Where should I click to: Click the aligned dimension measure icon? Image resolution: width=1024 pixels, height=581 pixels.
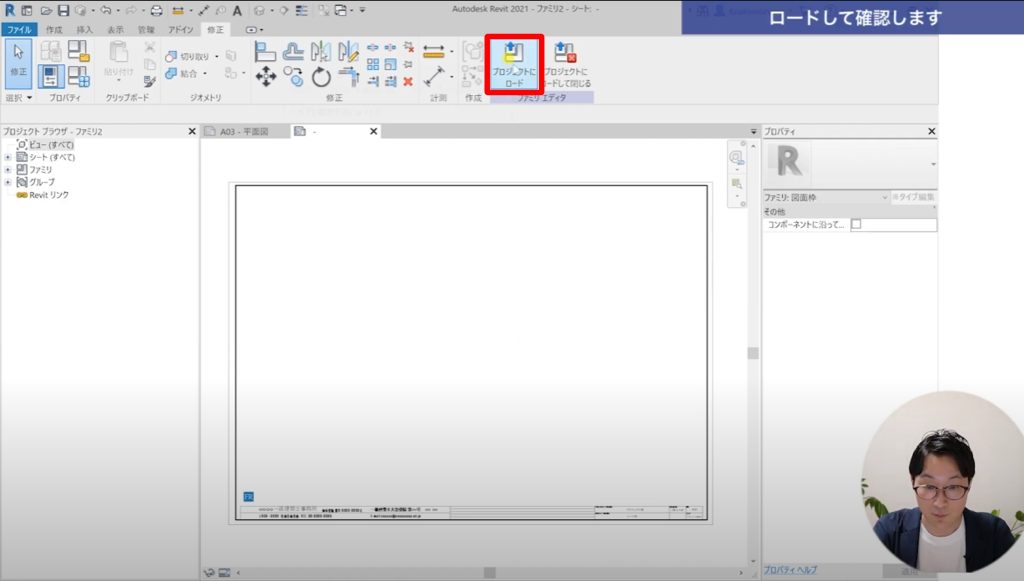tap(434, 52)
